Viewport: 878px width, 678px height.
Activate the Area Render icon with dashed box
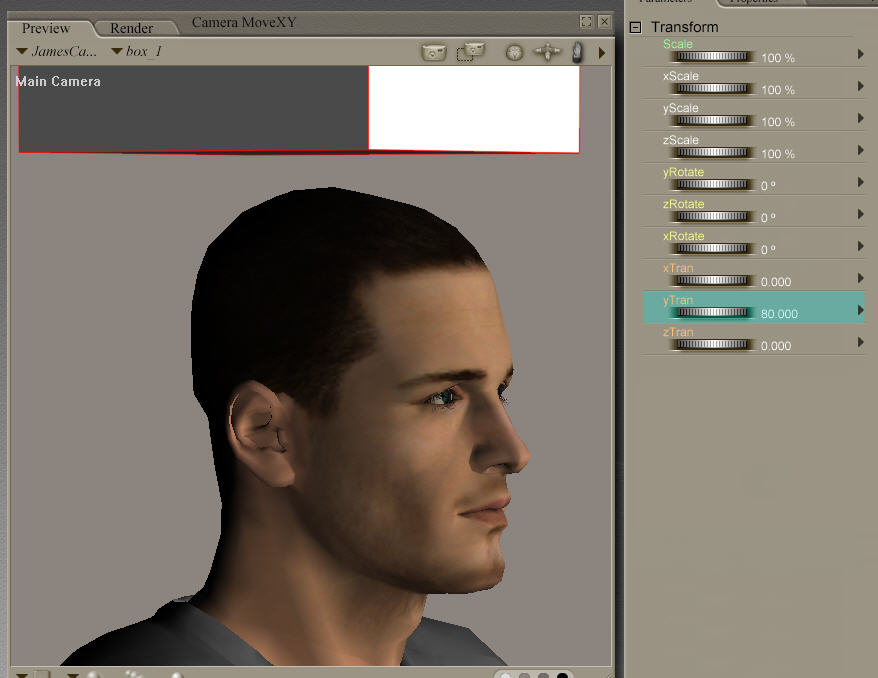point(471,52)
